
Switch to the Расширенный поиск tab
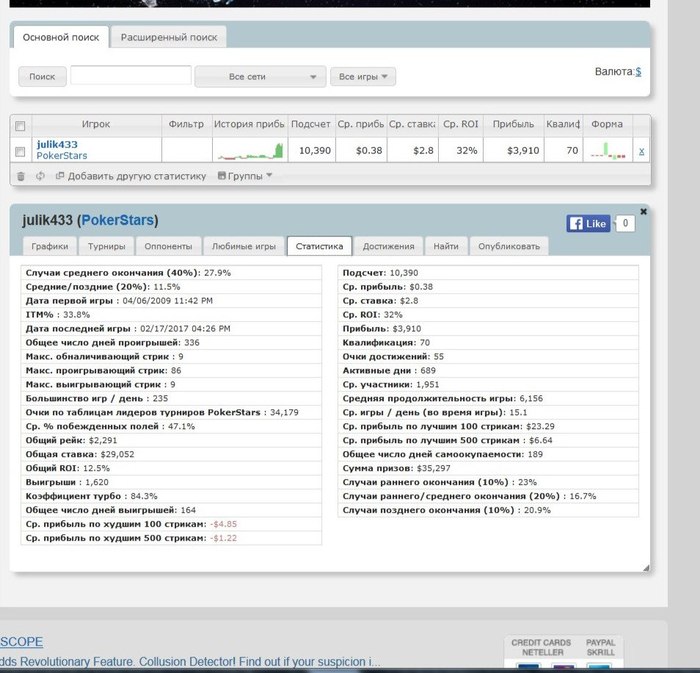click(x=169, y=37)
